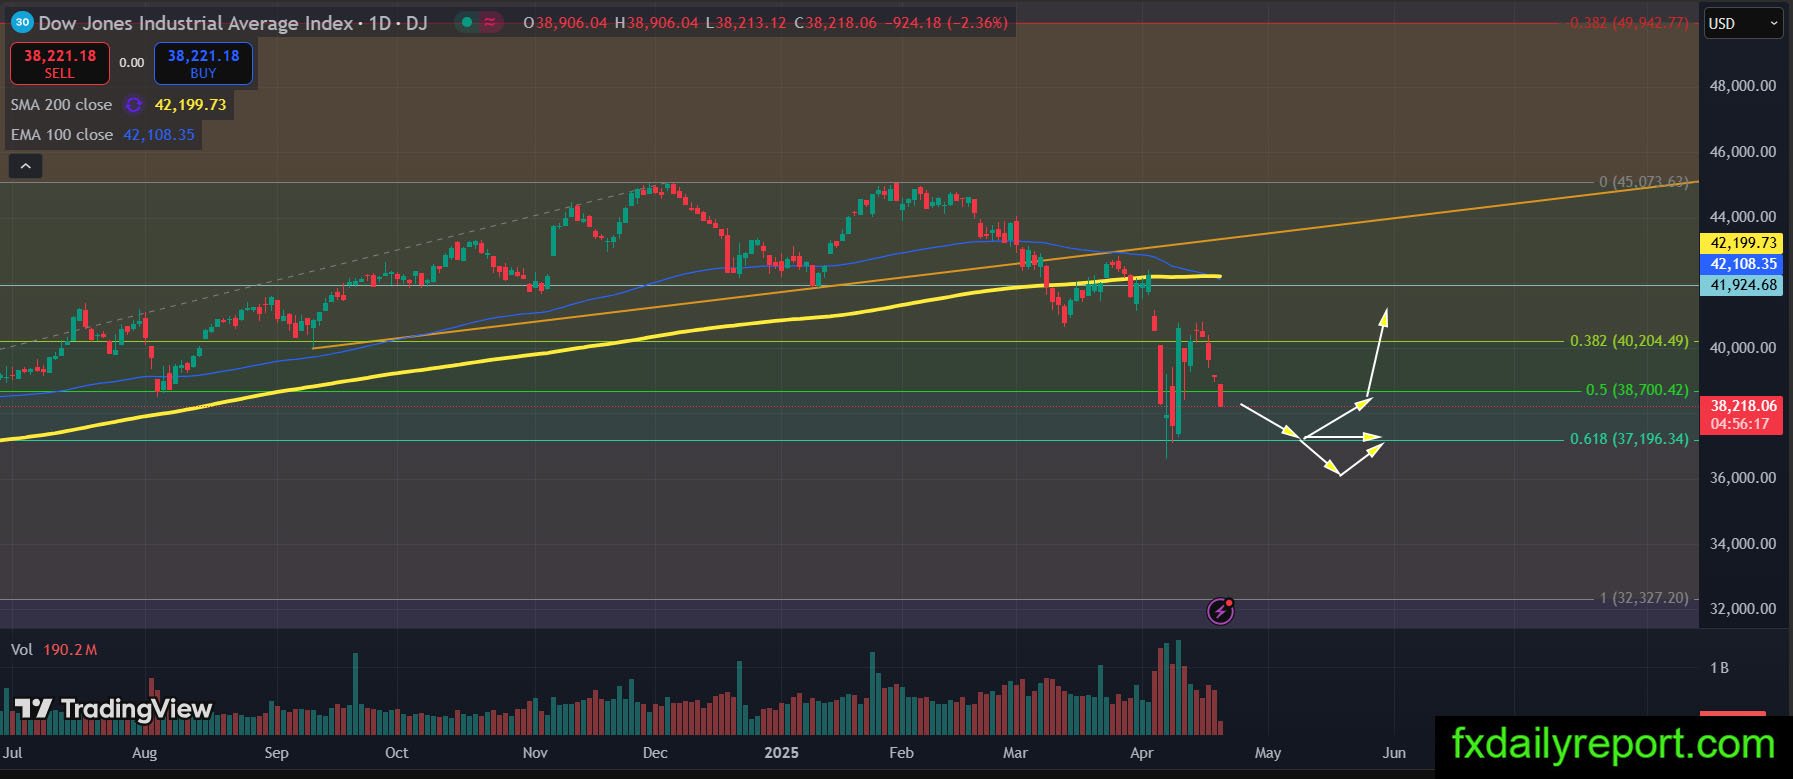Screen dimensions: 1793x779
Task: Click the 48,000.00 price scale mark
Action: click(1743, 86)
